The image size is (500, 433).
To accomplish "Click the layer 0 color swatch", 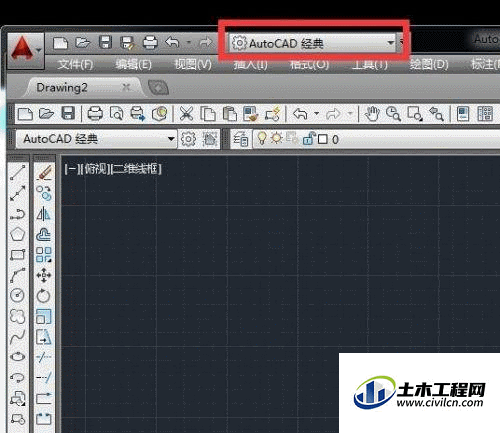I will 323,139.
